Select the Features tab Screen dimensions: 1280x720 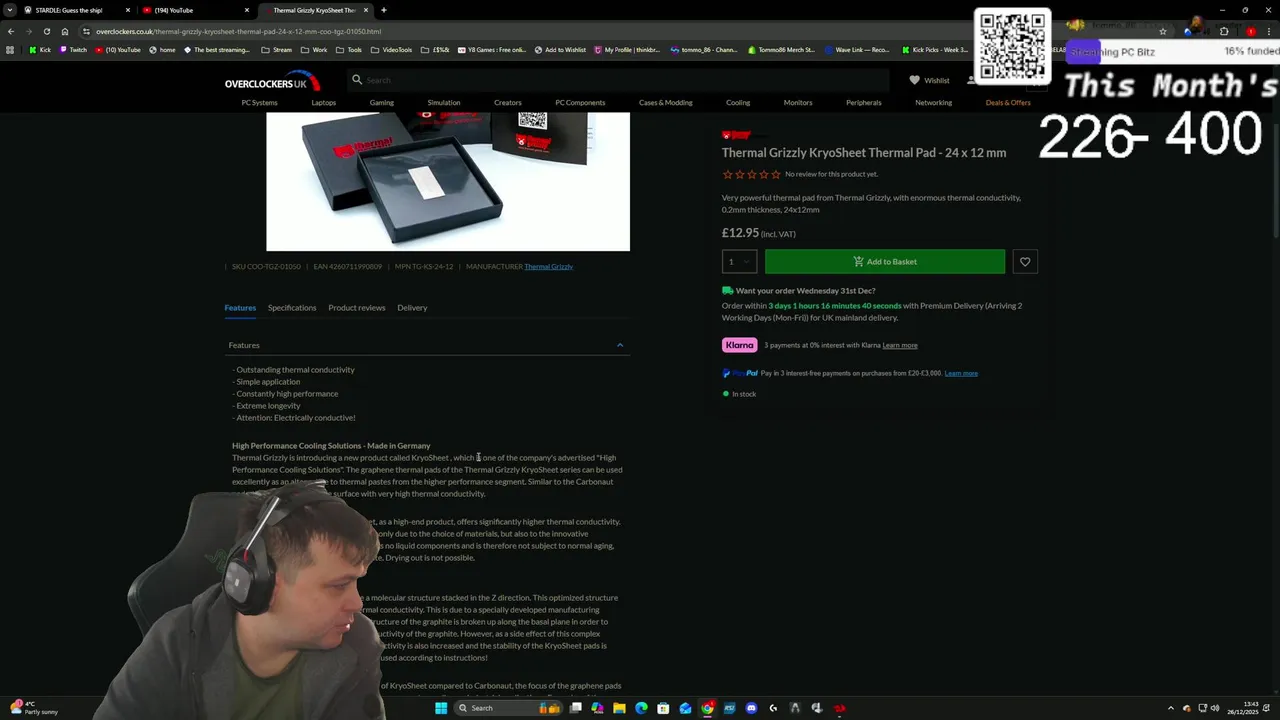pos(240,308)
